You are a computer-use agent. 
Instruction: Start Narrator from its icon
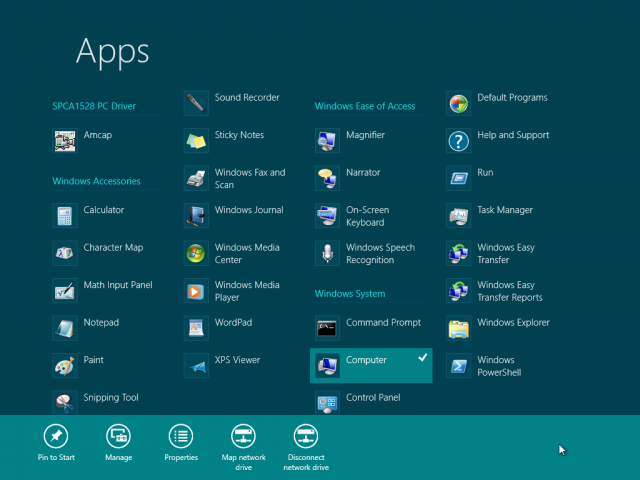328,178
